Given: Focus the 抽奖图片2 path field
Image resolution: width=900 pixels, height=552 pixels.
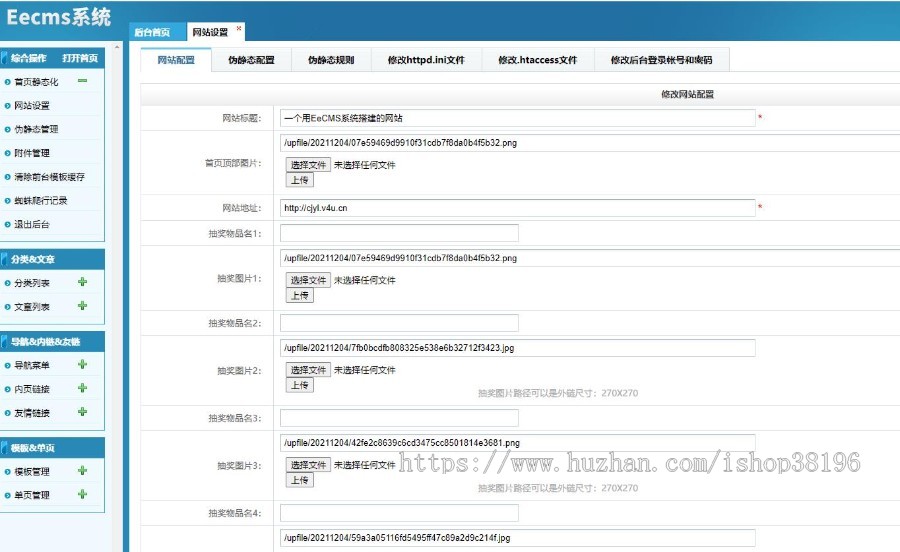Looking at the screenshot, I should [518, 348].
